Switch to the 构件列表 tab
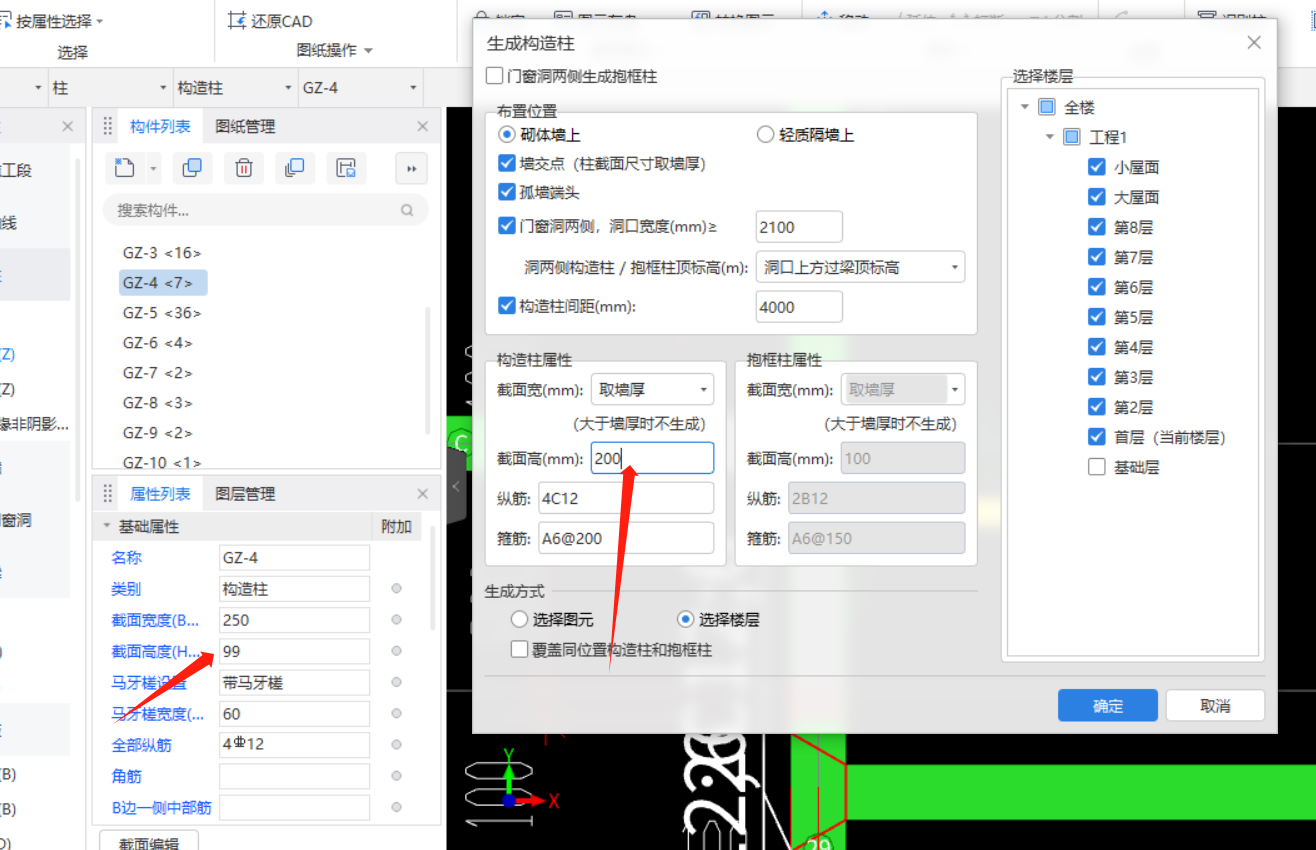 [x=160, y=127]
